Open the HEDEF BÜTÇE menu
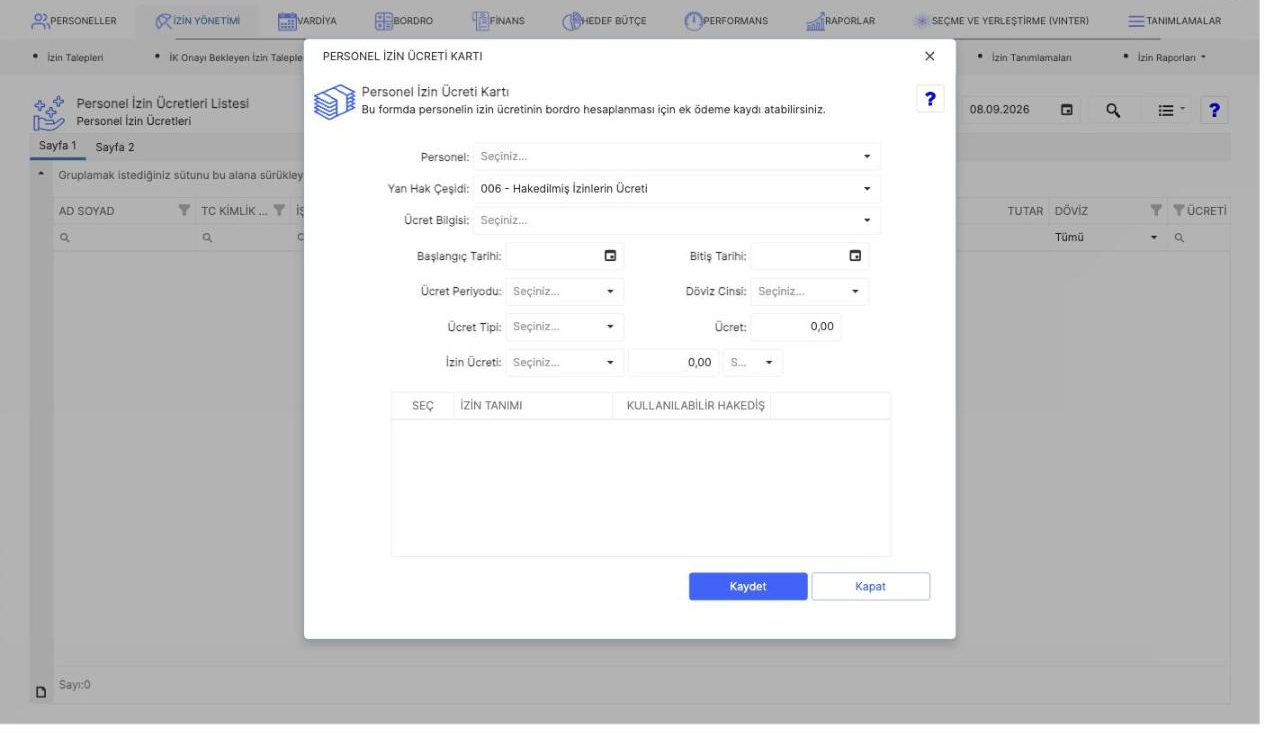Screen dimensions: 1270x735 click(x=604, y=20)
